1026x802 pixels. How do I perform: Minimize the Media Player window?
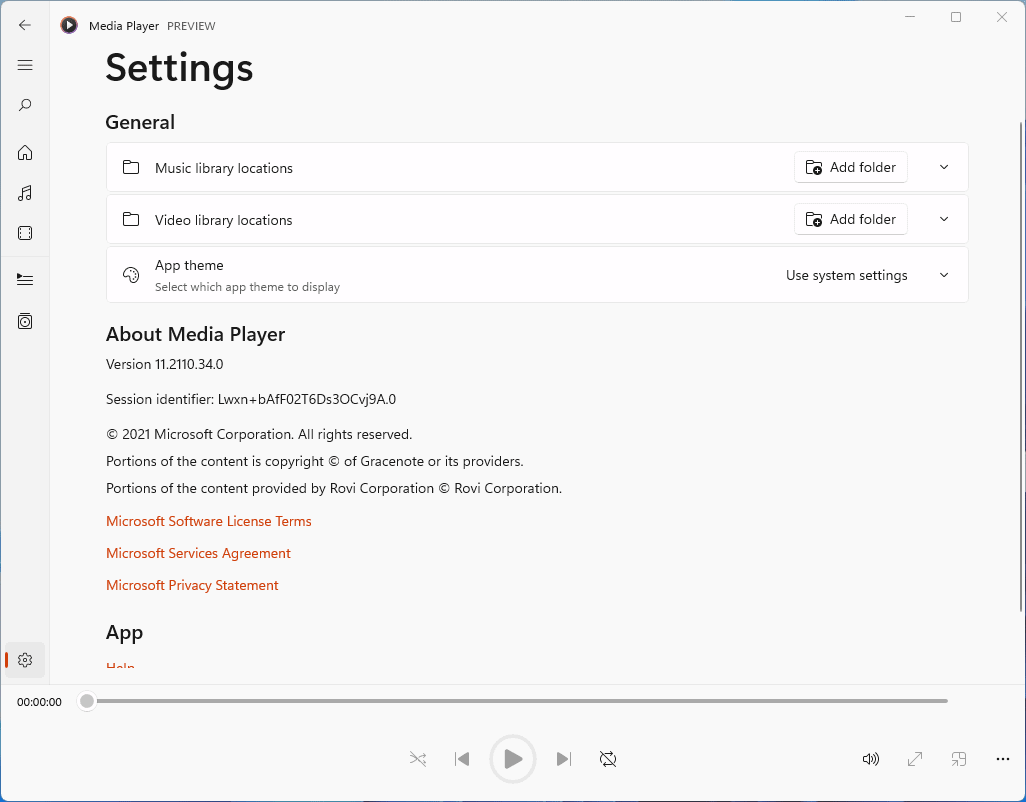910,17
